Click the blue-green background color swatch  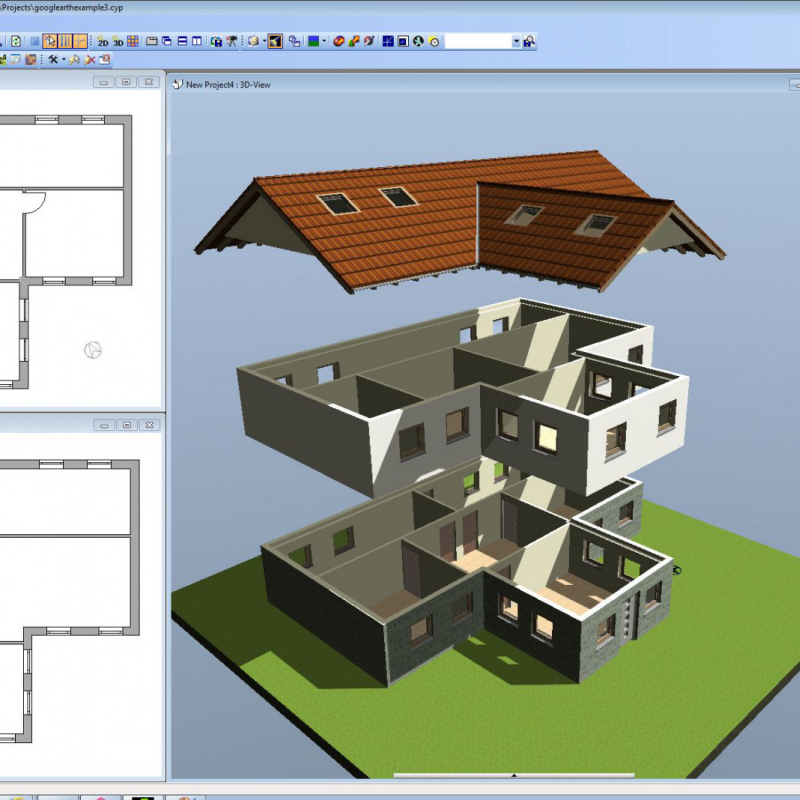pyautogui.click(x=313, y=42)
